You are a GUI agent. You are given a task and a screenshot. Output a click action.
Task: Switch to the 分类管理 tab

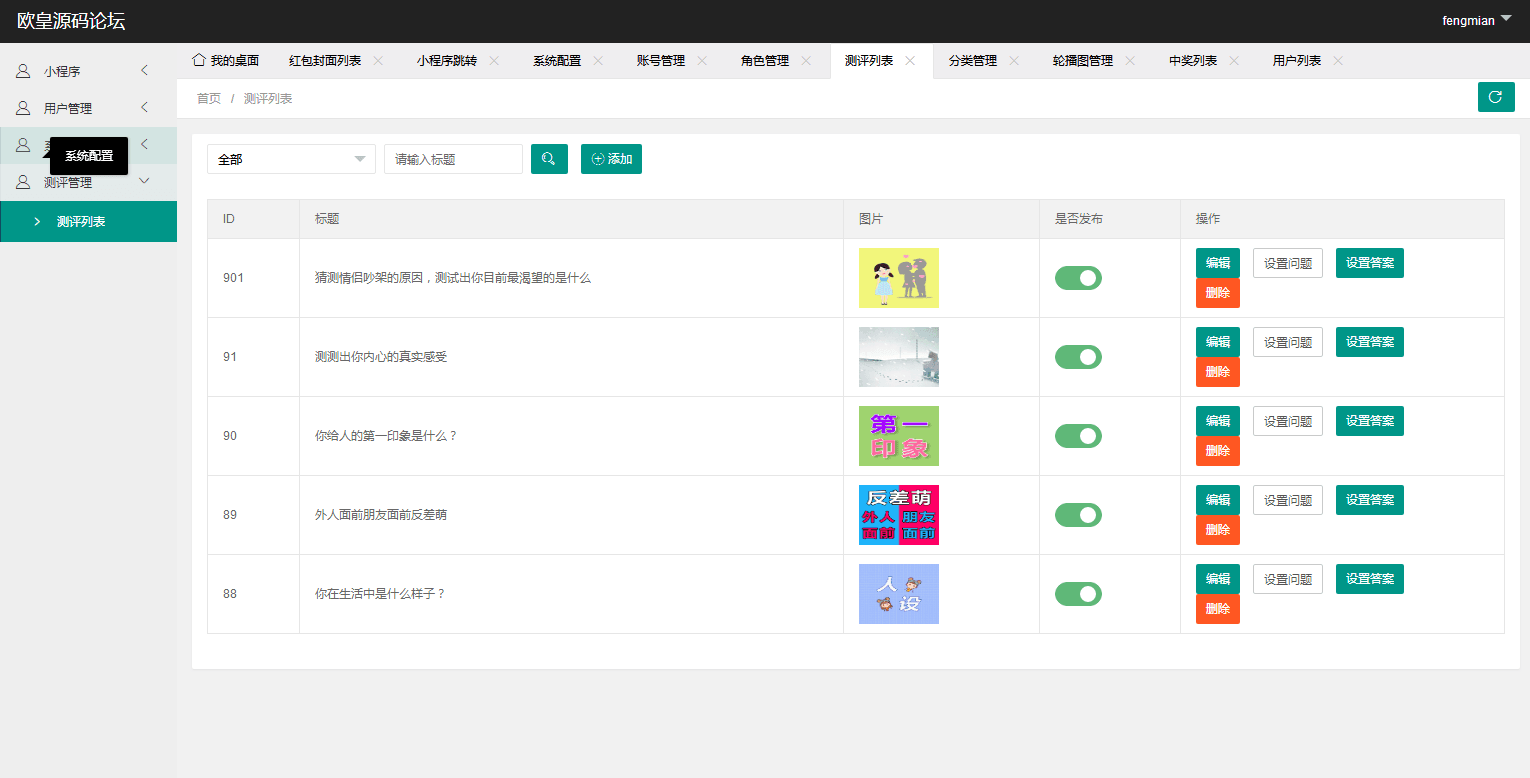(972, 61)
